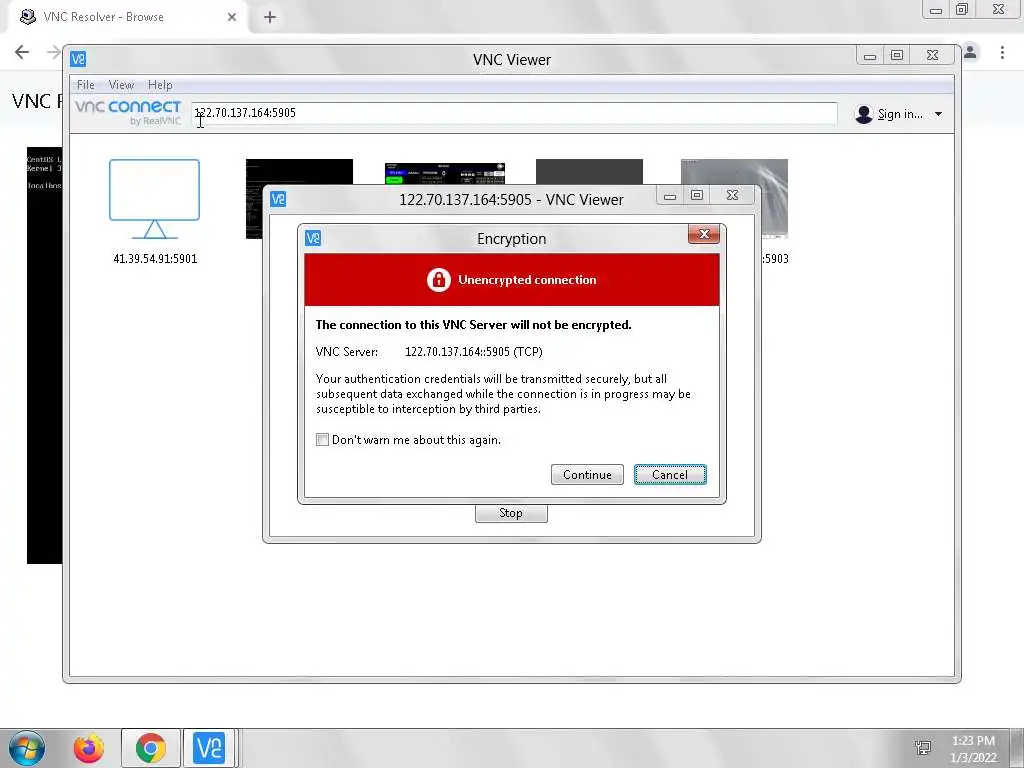Expand the Sign in dropdown arrow

point(938,114)
